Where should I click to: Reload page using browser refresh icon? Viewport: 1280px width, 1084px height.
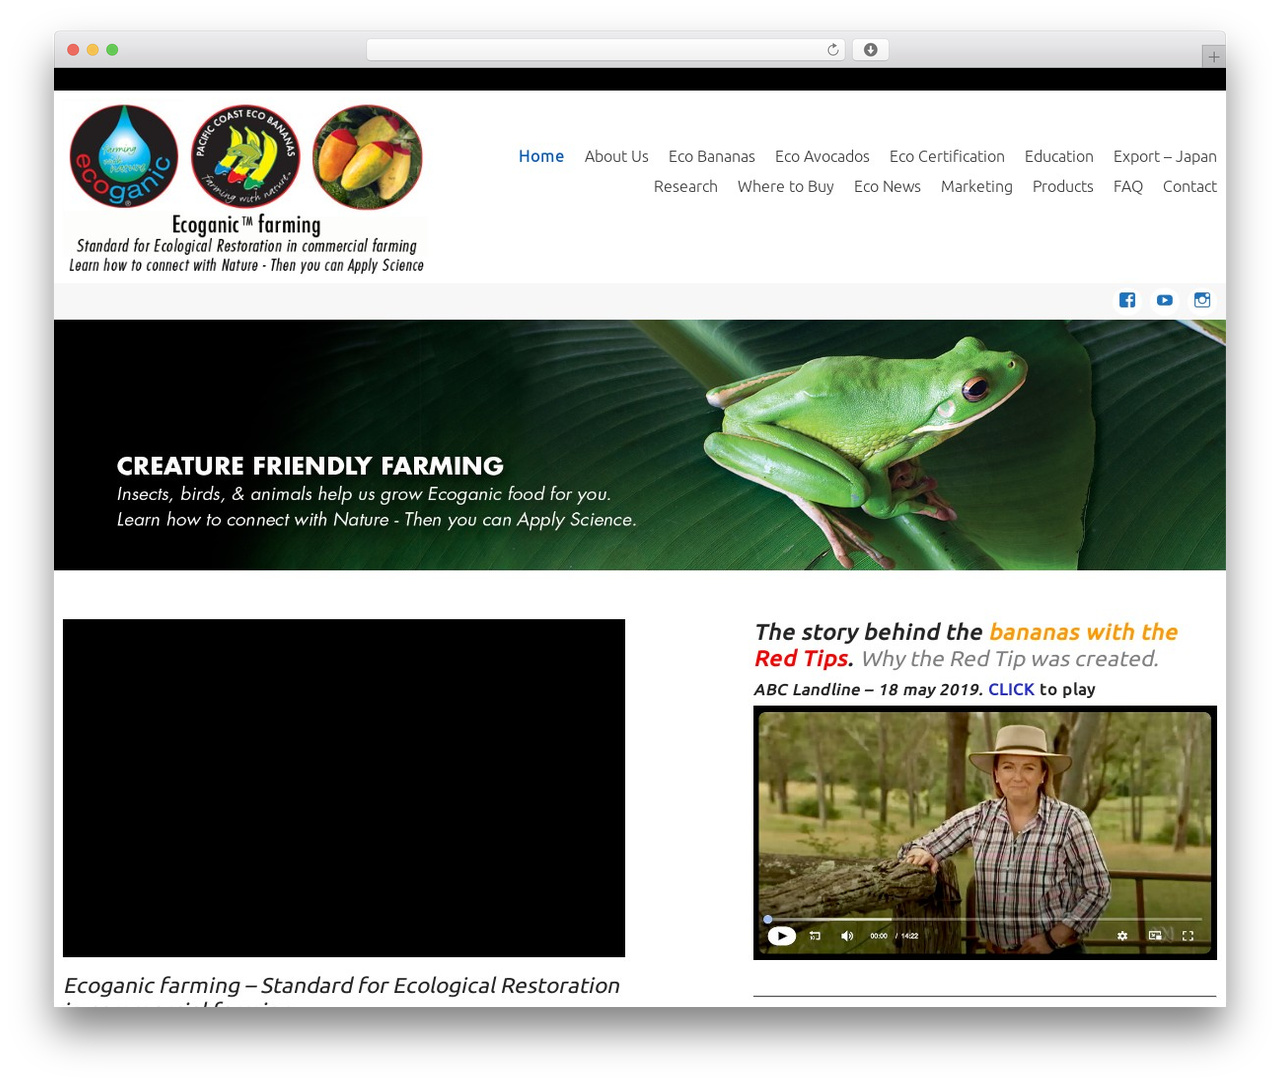[x=833, y=50]
